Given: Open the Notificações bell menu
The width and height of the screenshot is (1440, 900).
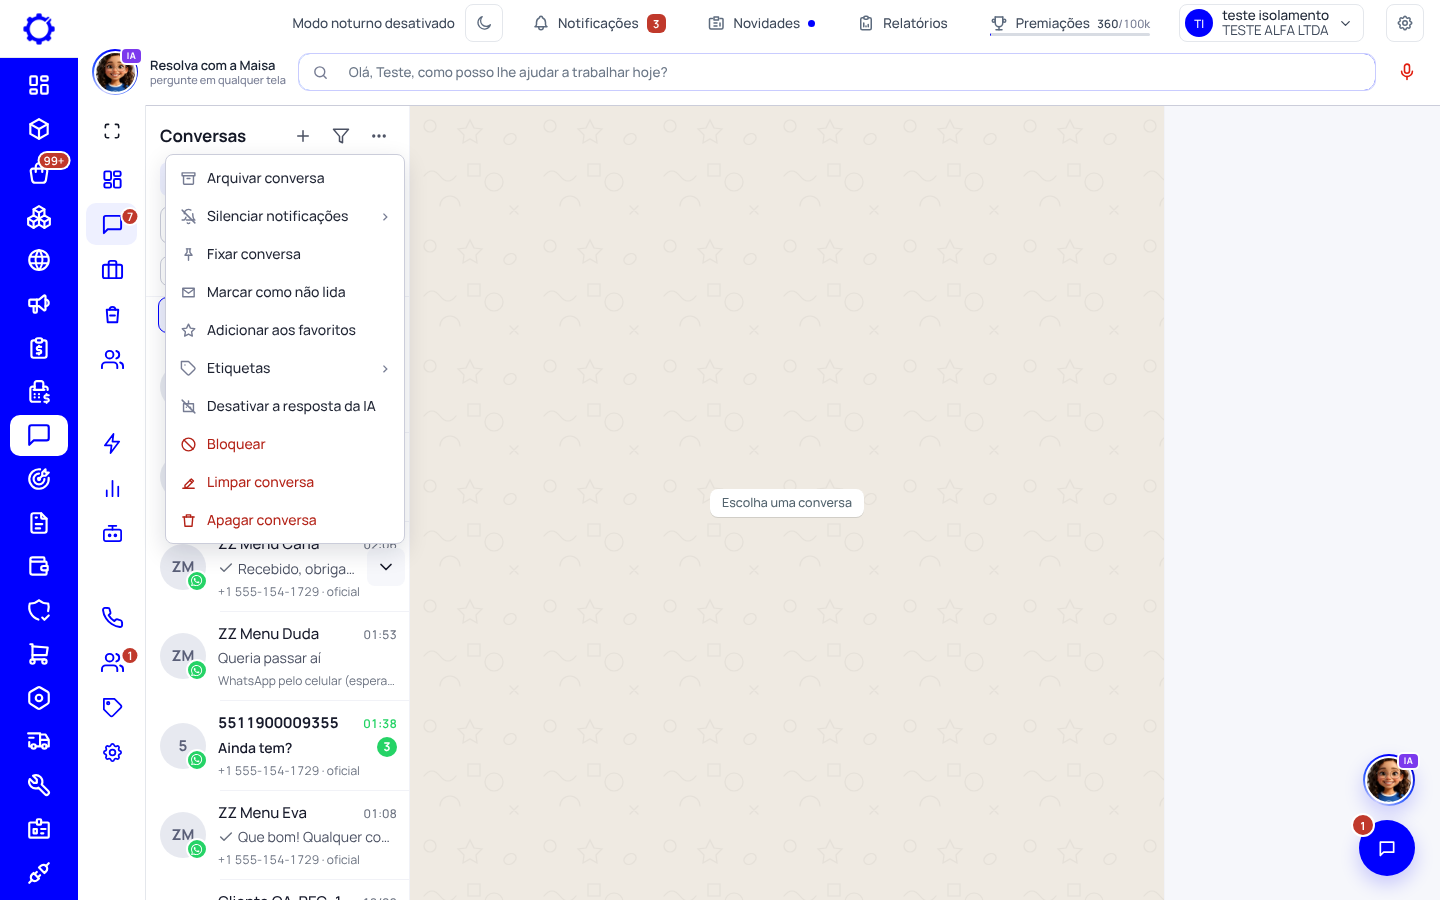Looking at the screenshot, I should [599, 23].
